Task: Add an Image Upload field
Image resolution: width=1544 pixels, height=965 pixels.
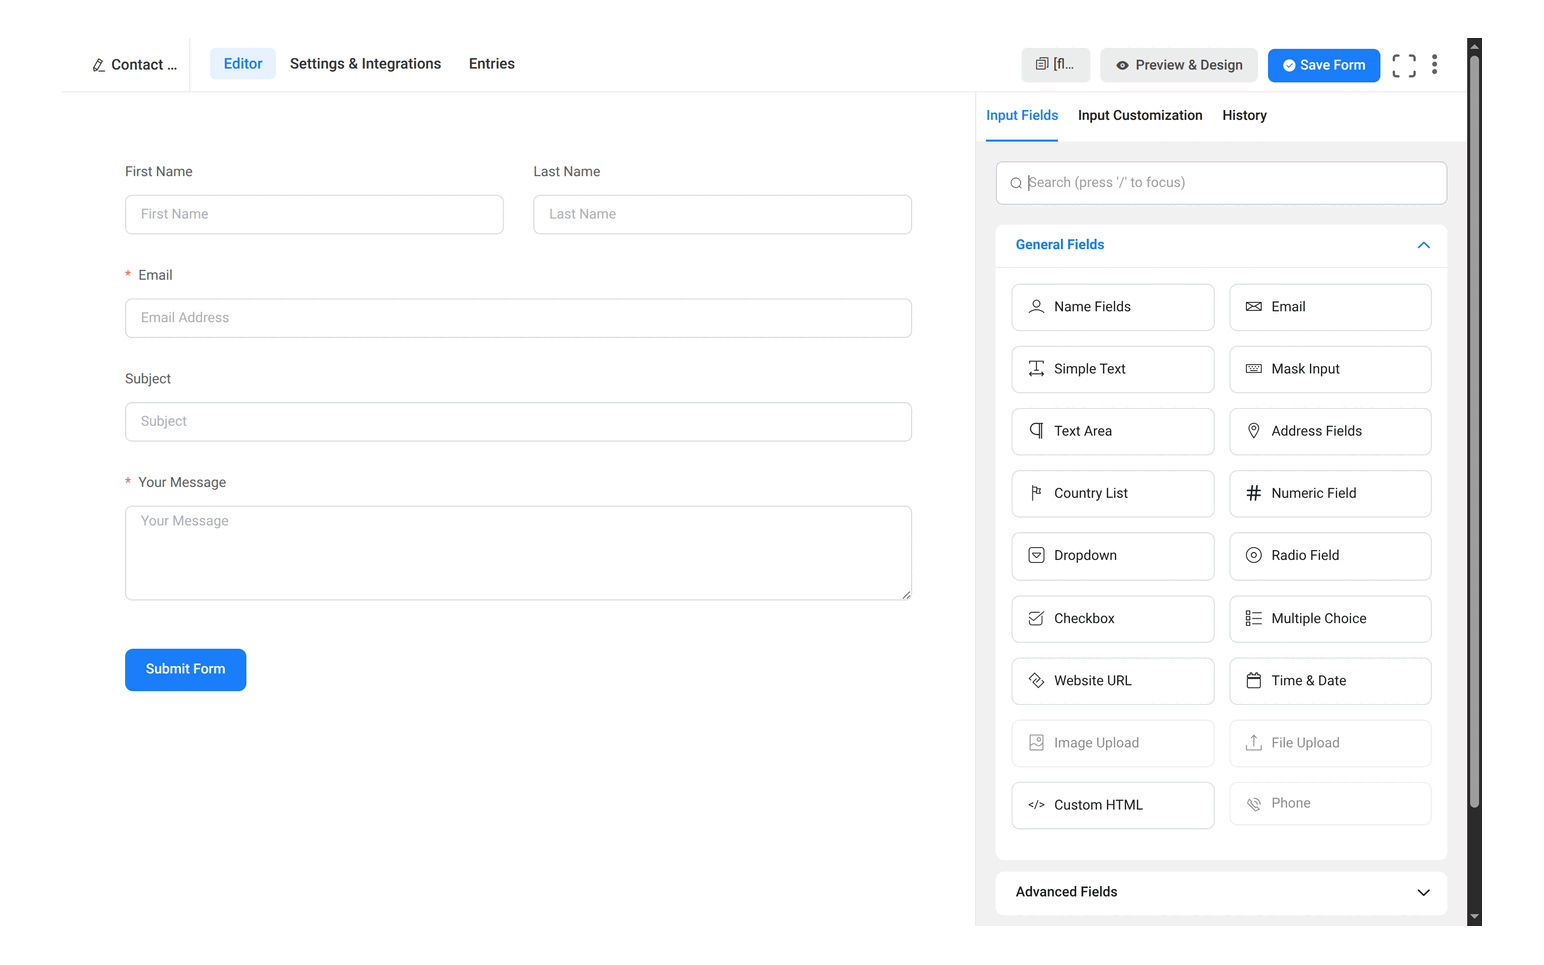Action: 1112,743
